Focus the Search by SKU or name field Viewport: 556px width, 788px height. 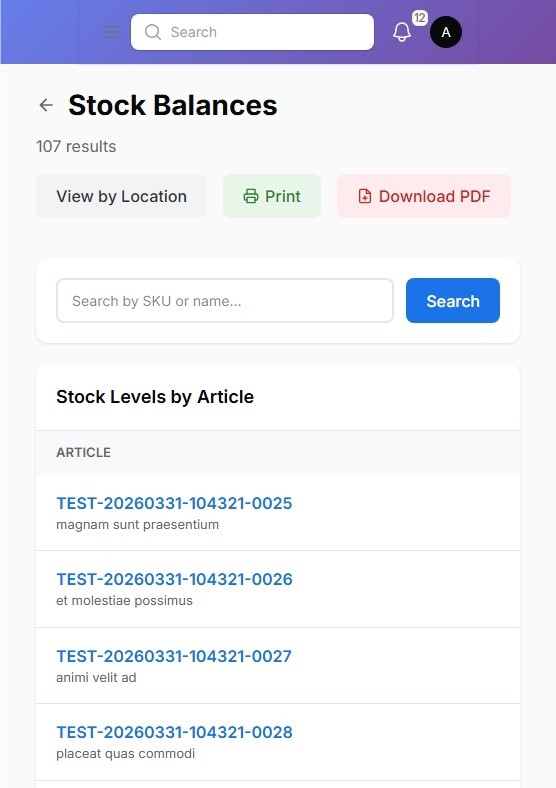pyautogui.click(x=225, y=301)
